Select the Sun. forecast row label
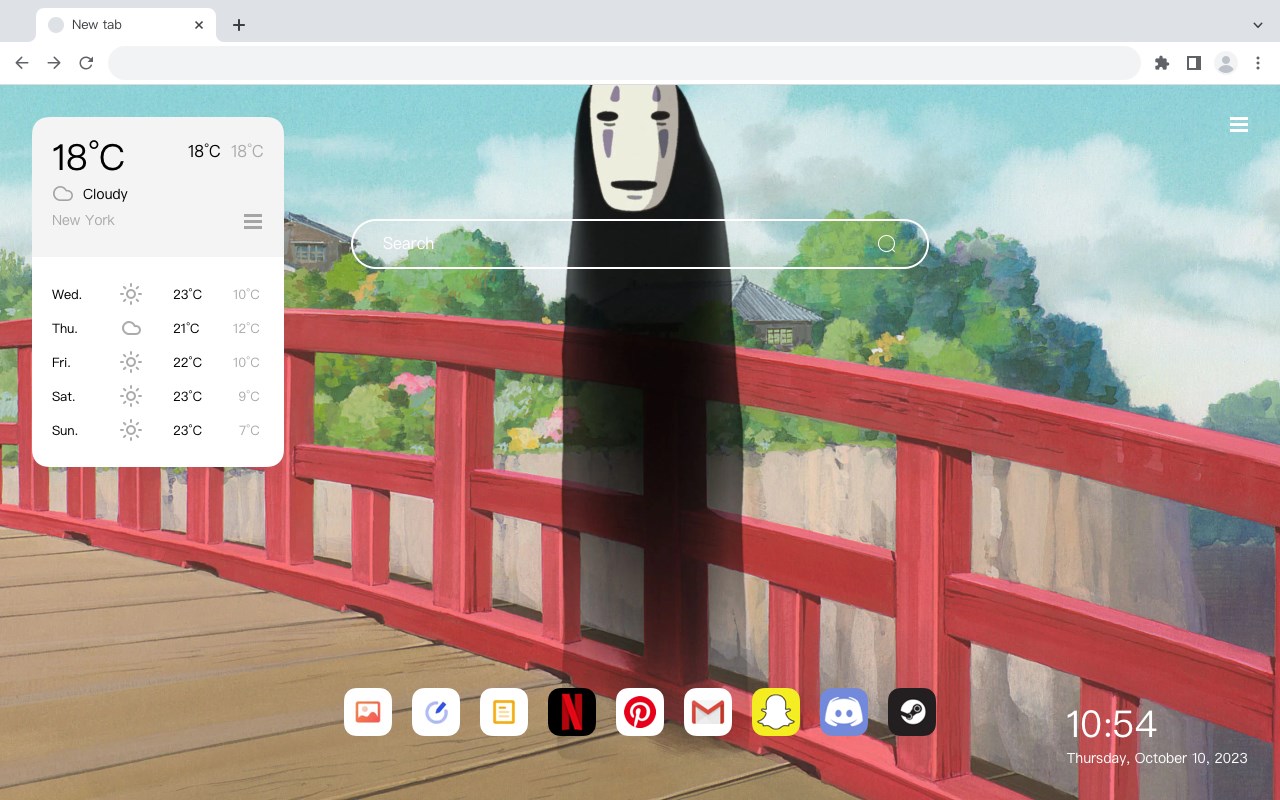 (x=65, y=431)
